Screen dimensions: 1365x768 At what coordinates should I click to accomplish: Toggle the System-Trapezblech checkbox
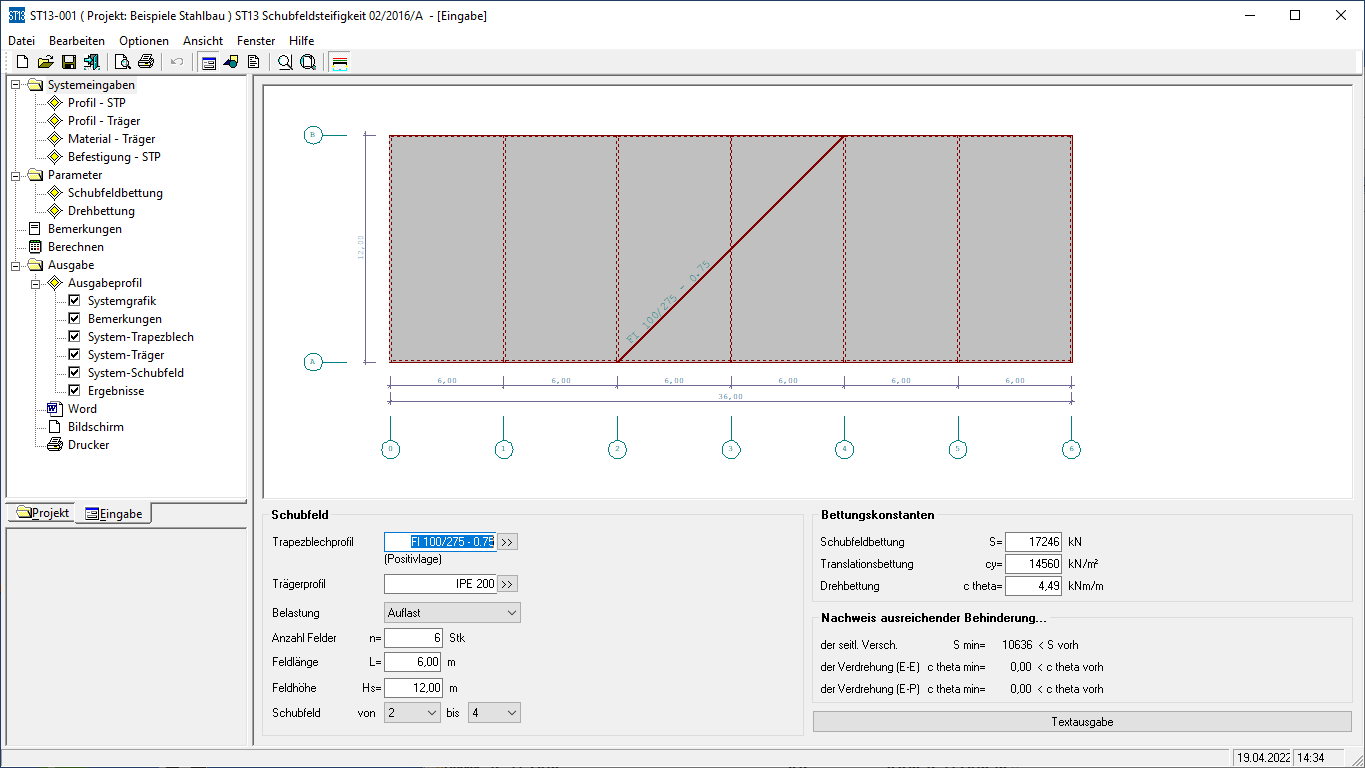[x=74, y=337]
